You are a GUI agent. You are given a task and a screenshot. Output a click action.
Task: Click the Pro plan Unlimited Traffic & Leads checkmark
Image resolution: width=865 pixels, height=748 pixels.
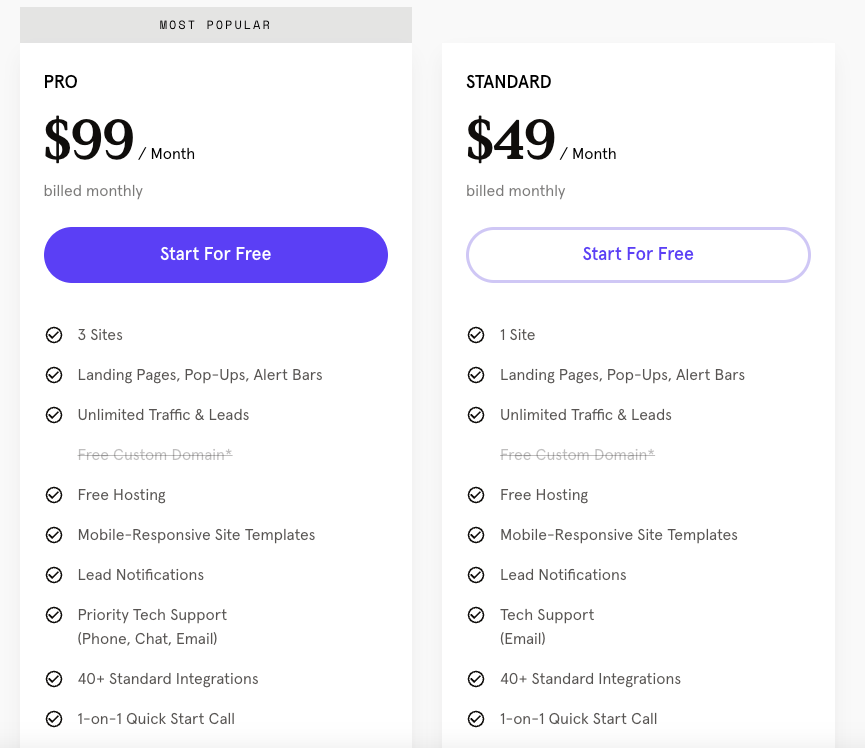click(x=54, y=415)
